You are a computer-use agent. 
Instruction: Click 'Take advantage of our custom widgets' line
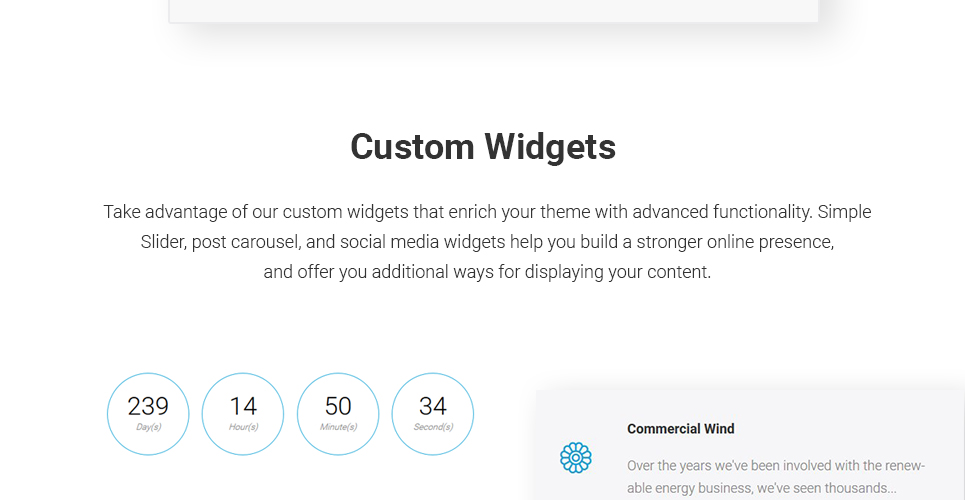pyautogui.click(x=487, y=212)
